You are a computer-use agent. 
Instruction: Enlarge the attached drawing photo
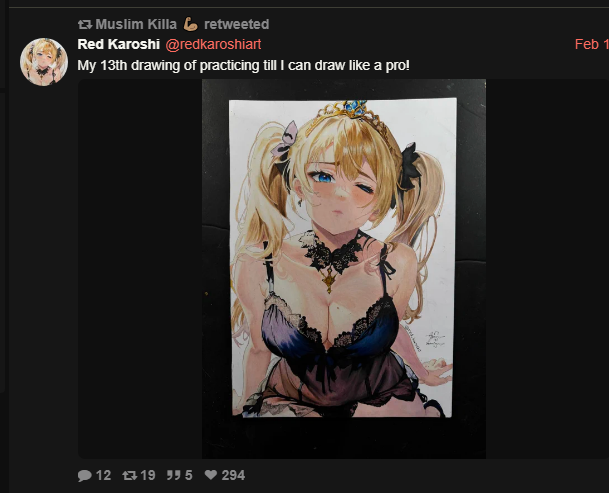point(344,269)
